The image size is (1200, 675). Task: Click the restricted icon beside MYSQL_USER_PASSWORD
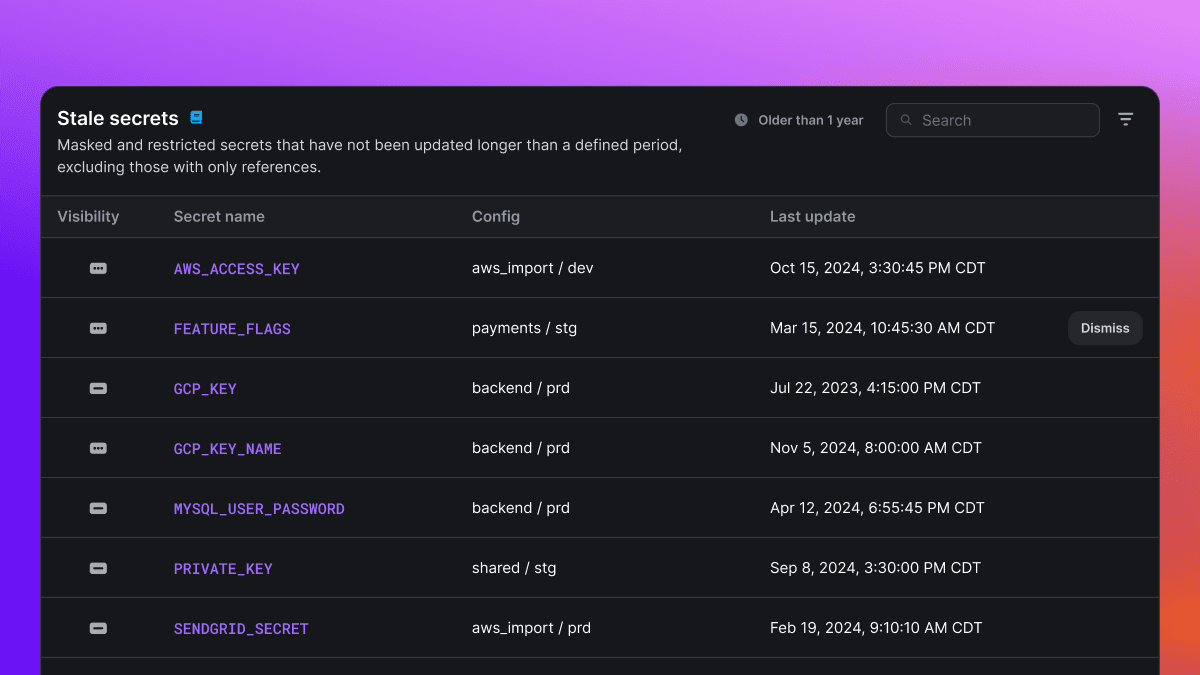click(x=97, y=508)
